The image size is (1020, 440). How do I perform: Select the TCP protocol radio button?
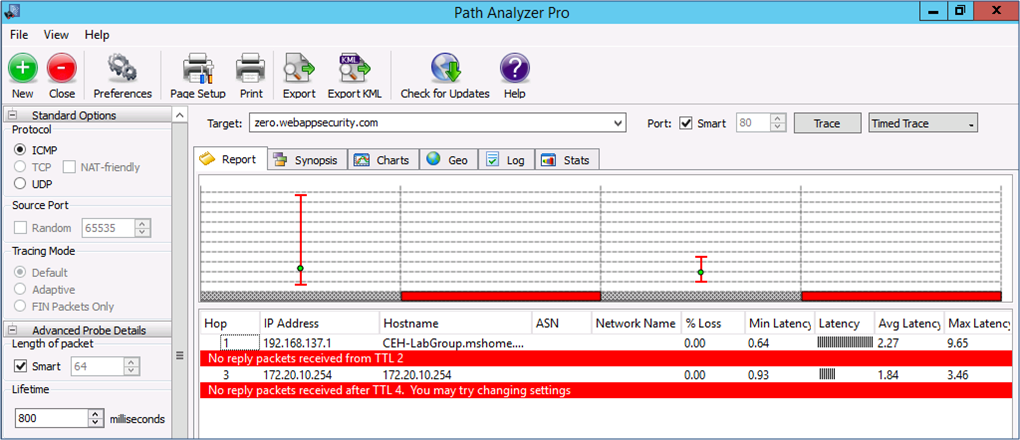click(20, 167)
